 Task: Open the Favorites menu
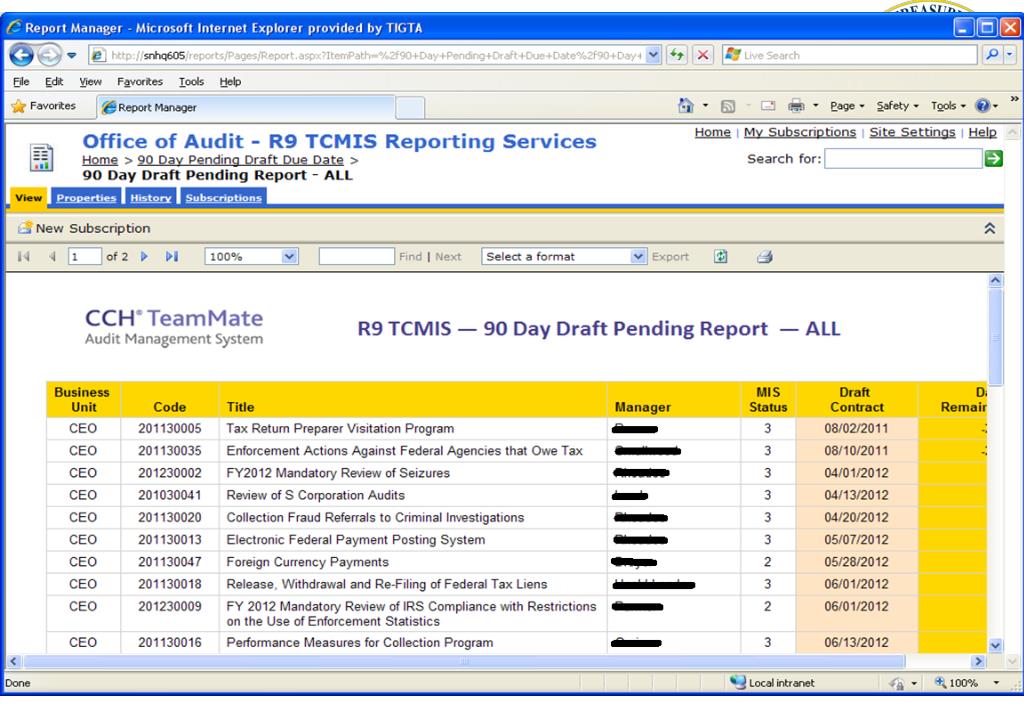[140, 82]
